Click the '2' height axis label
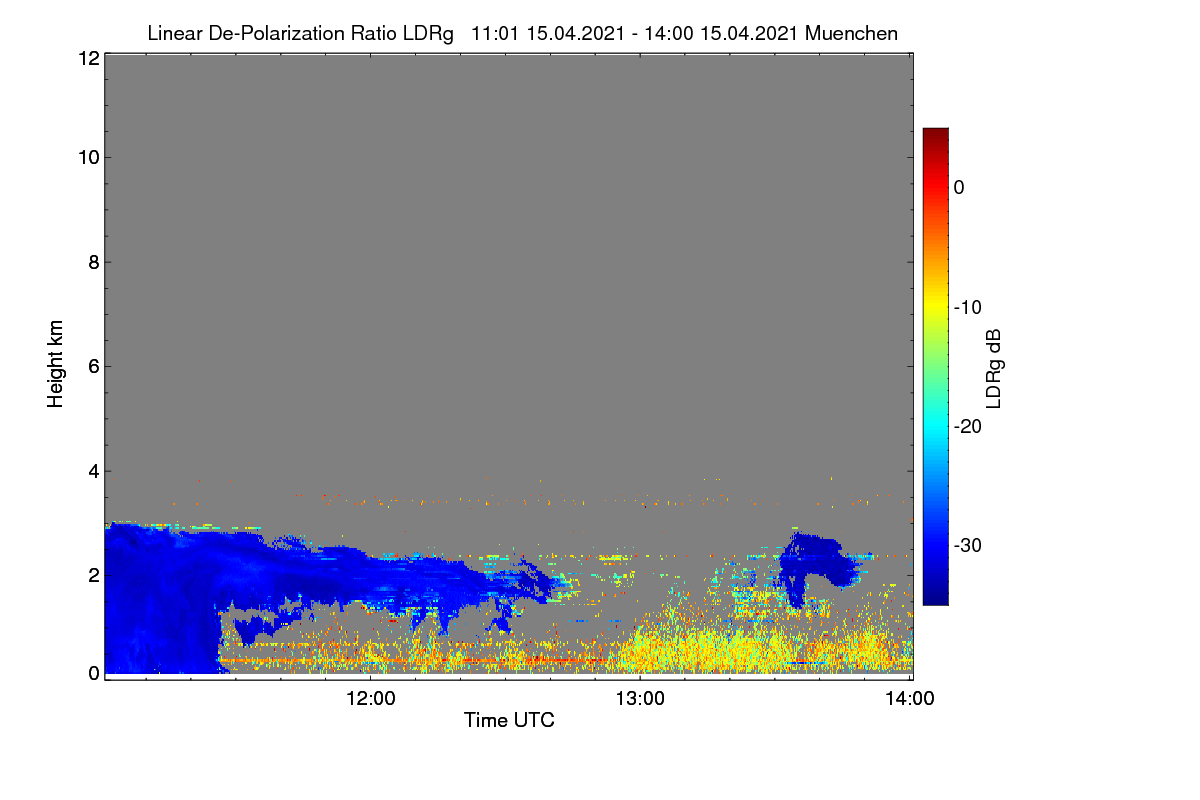This screenshot has height=800, width=1200. [x=92, y=575]
